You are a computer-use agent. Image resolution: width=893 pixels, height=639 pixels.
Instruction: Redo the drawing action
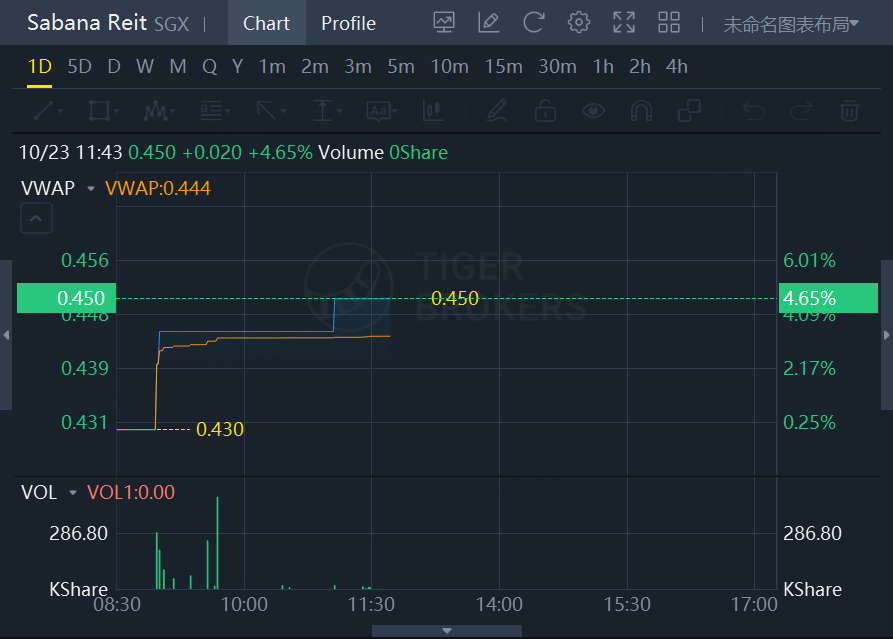(801, 110)
